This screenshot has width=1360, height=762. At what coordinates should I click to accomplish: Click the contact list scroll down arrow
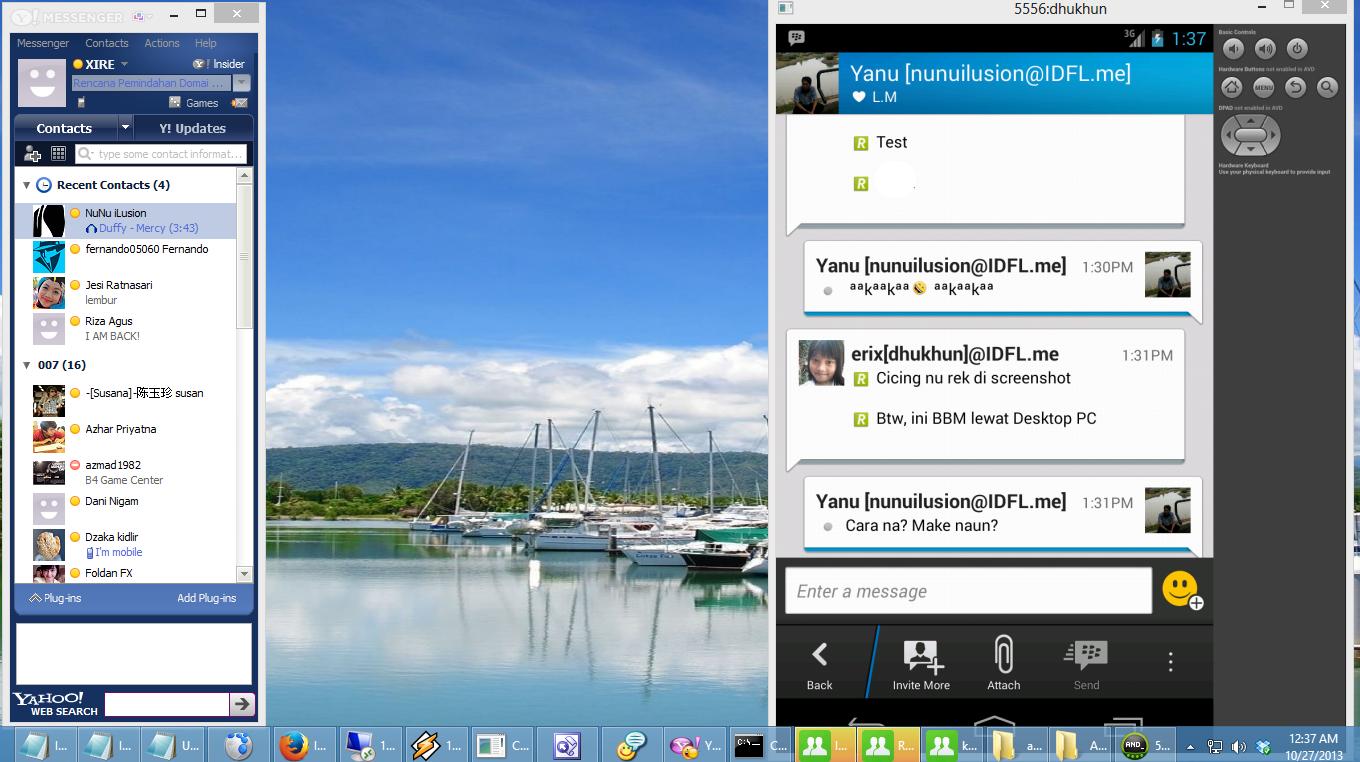pyautogui.click(x=244, y=574)
